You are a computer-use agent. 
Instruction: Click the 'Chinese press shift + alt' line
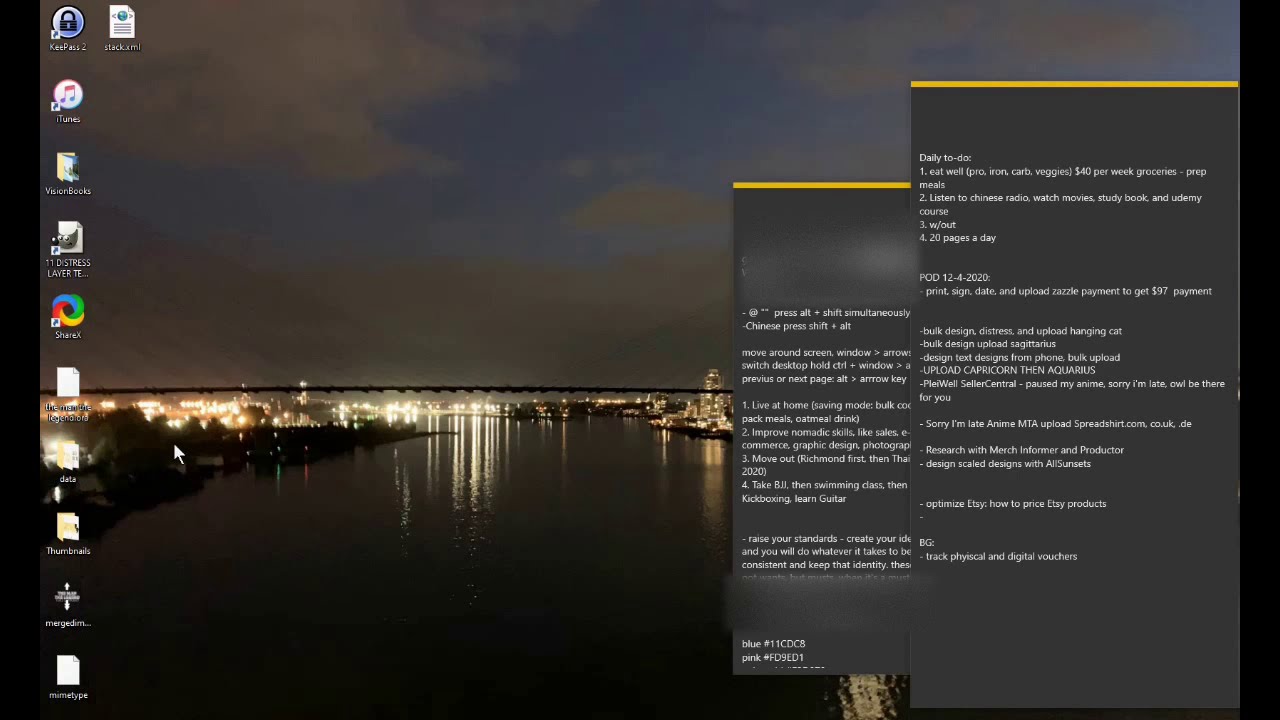coord(797,326)
